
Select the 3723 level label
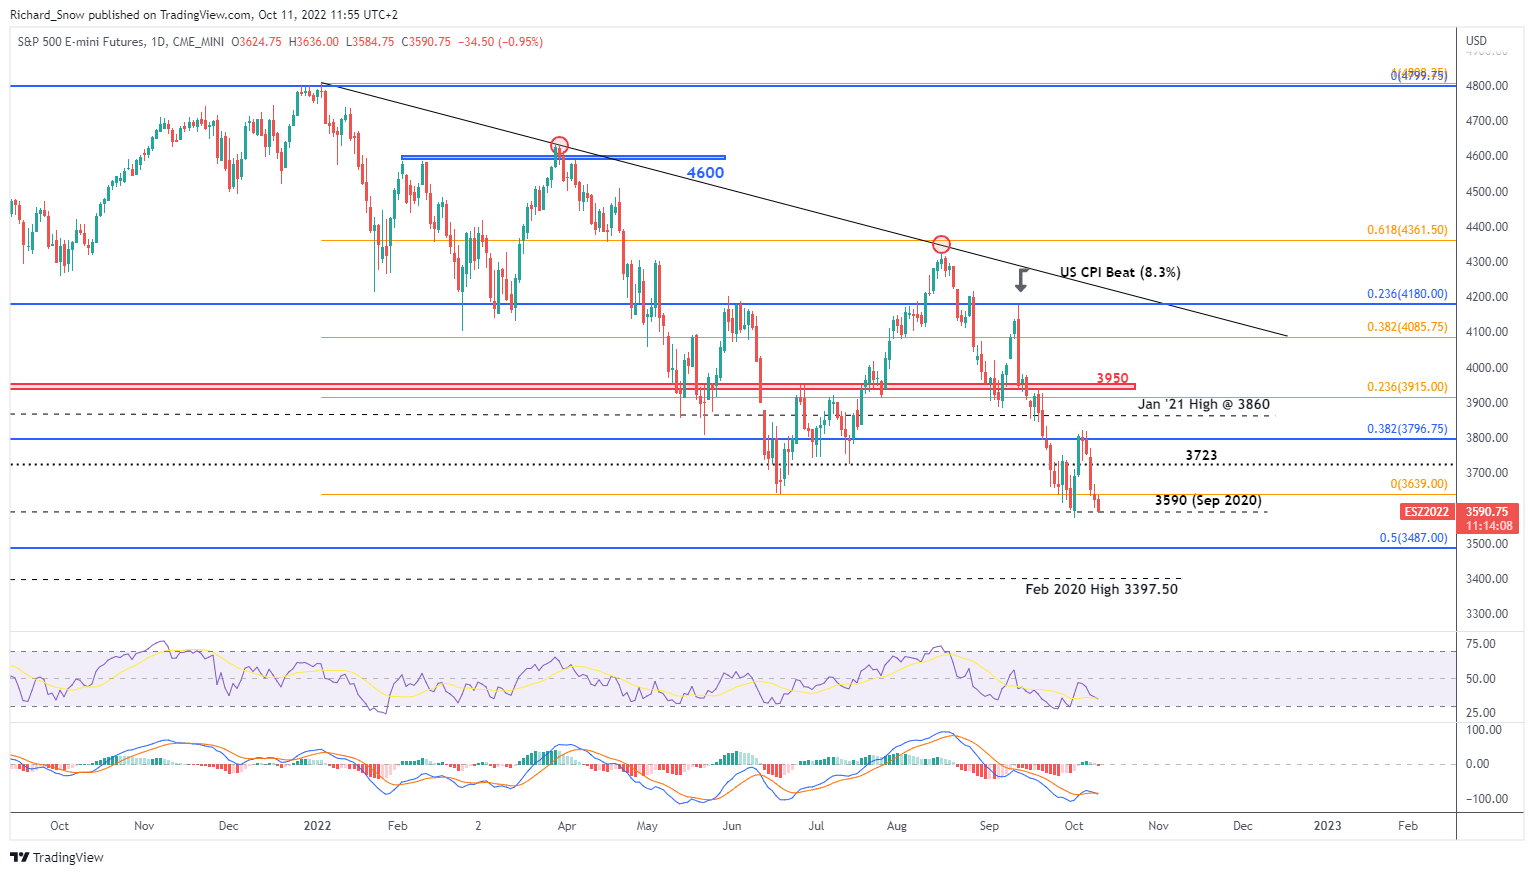1201,455
